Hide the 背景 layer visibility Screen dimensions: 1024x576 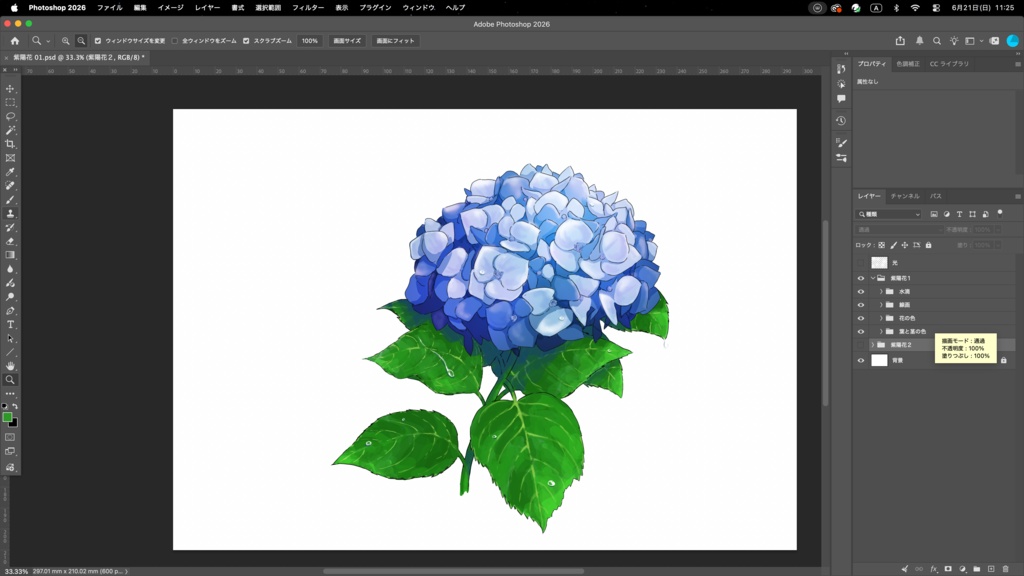861,360
